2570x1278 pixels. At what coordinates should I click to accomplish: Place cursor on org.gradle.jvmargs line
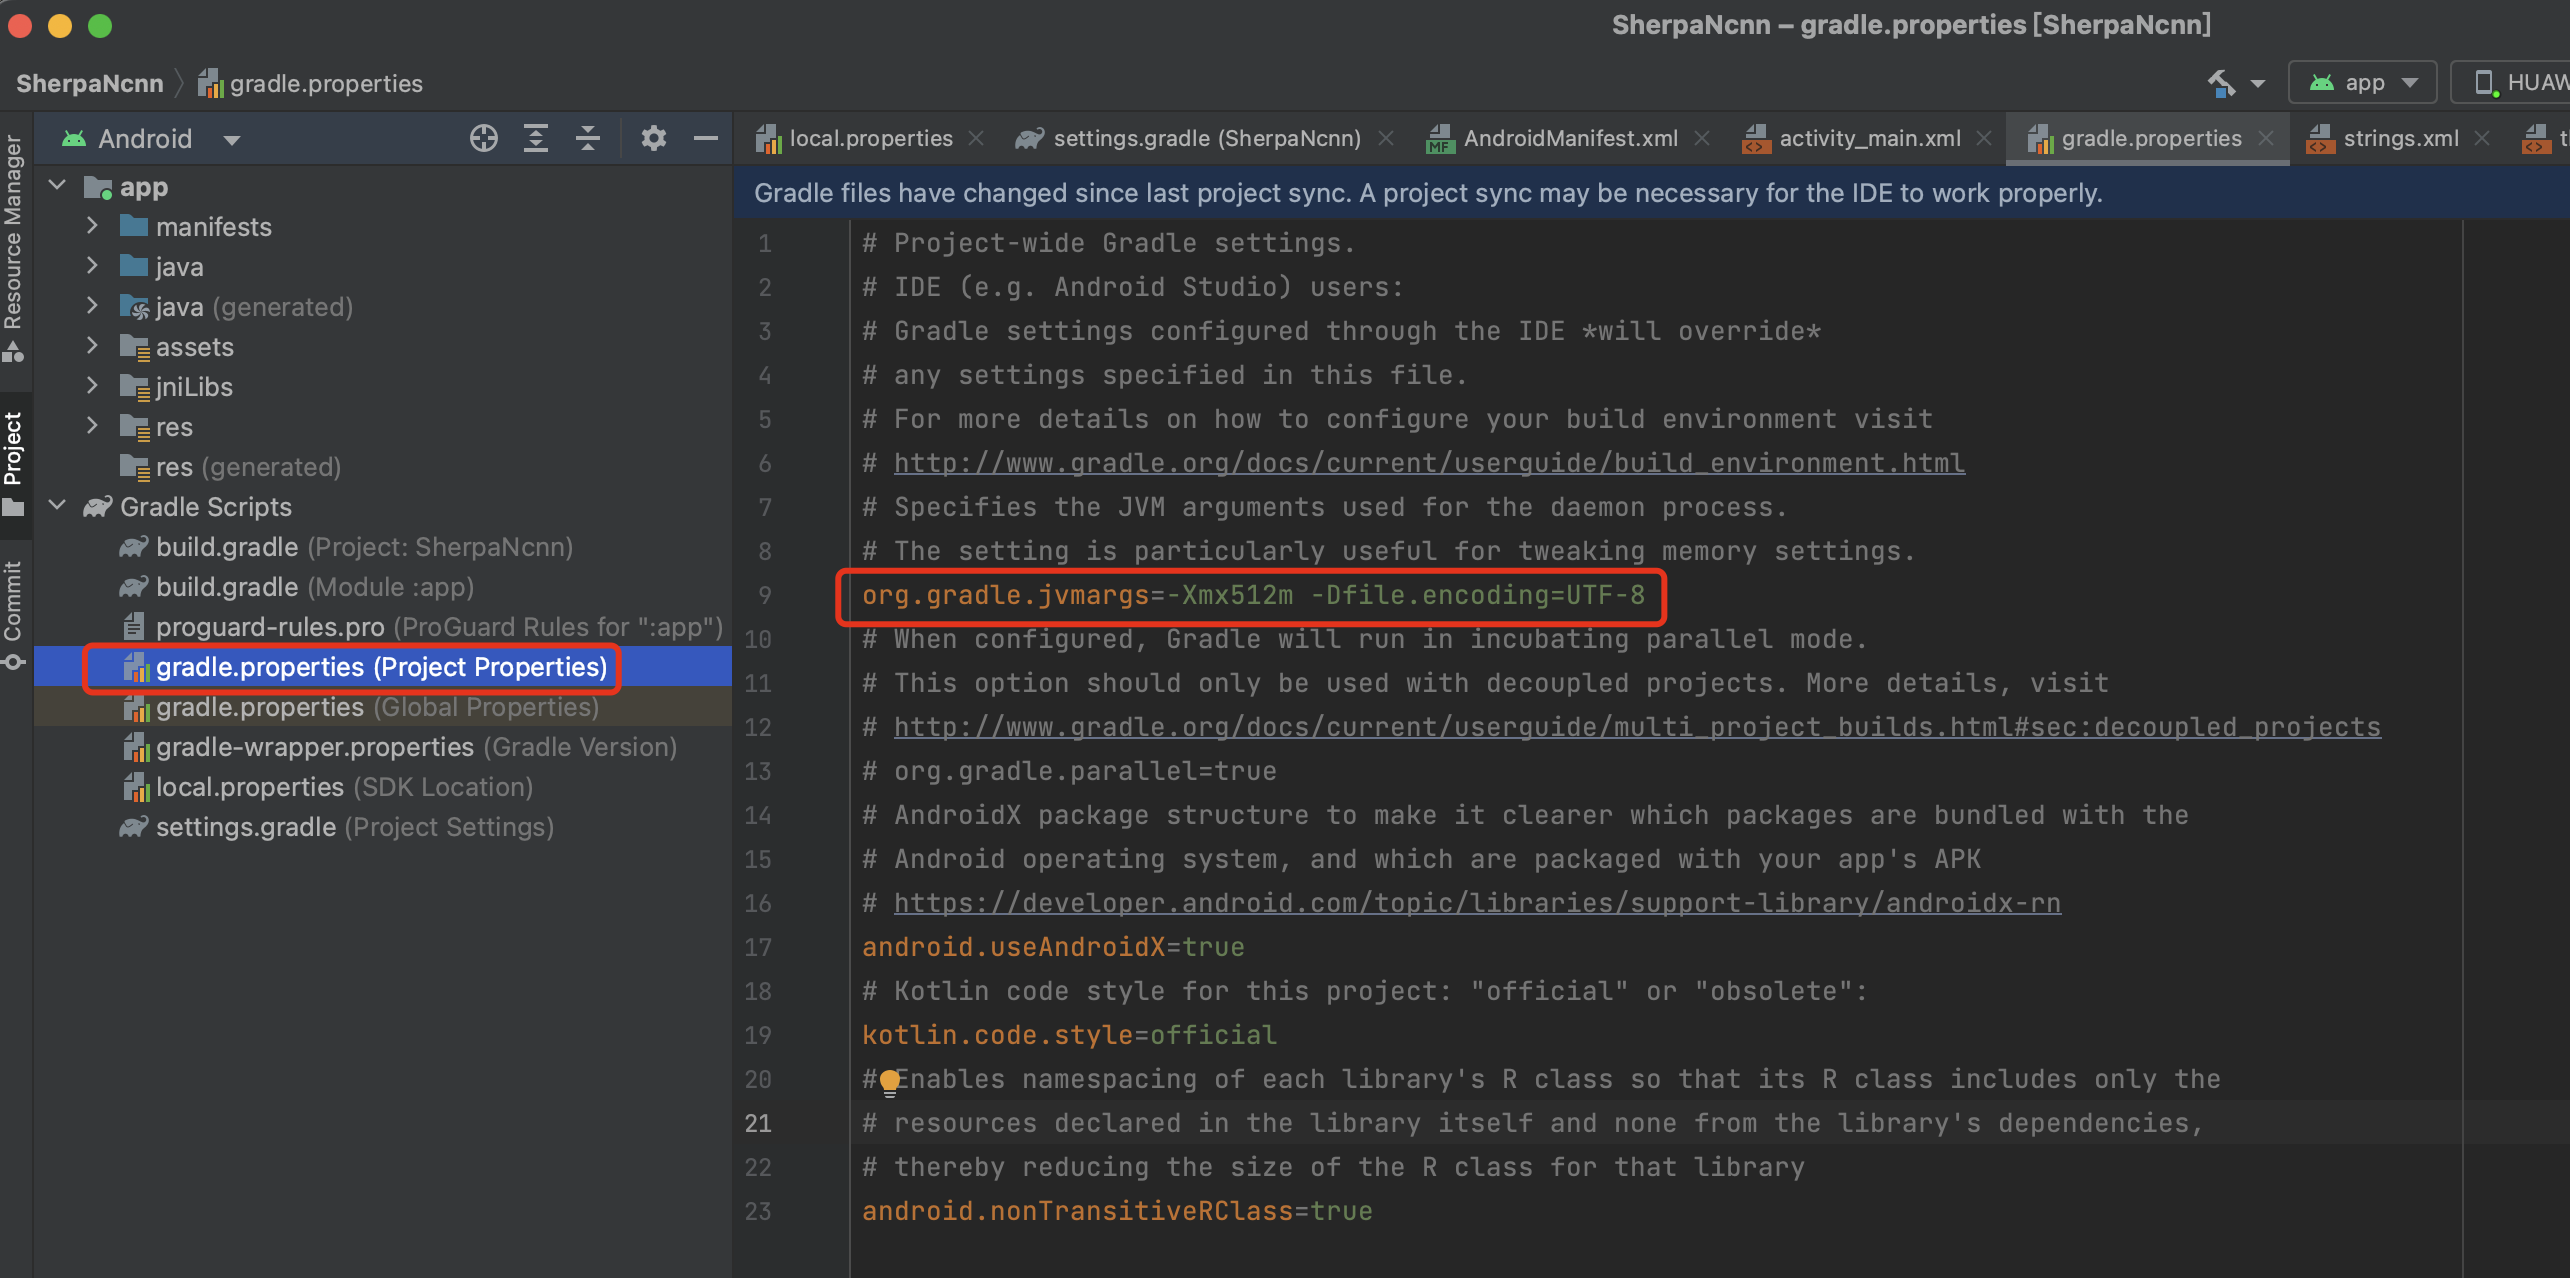pos(1253,595)
